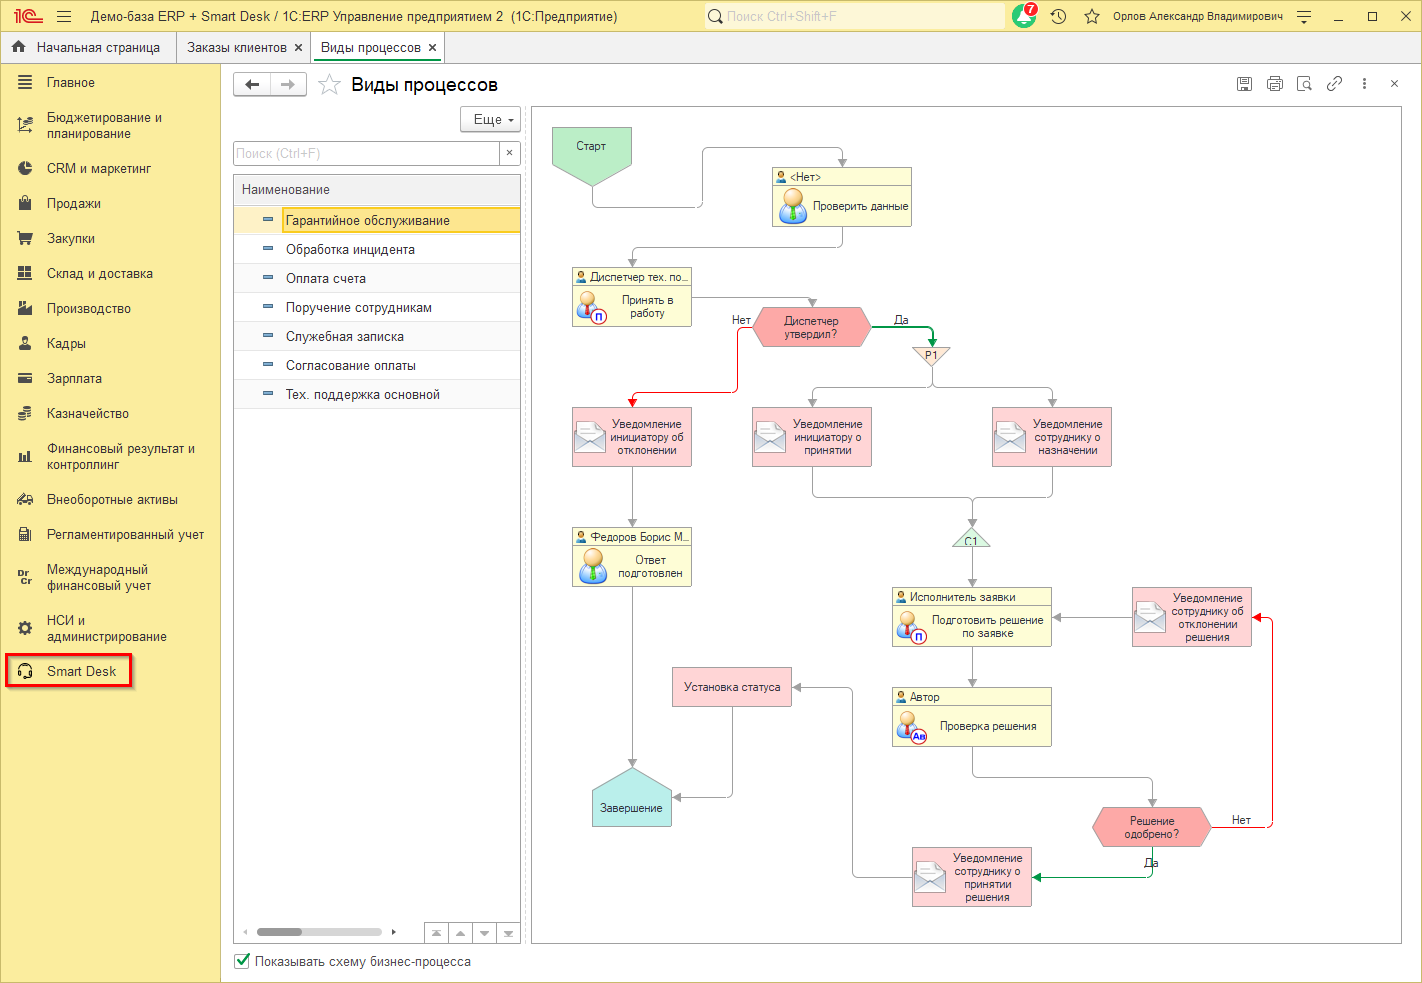Select row Согласование оплаты
Image resolution: width=1422 pixels, height=983 pixels.
[377, 366]
